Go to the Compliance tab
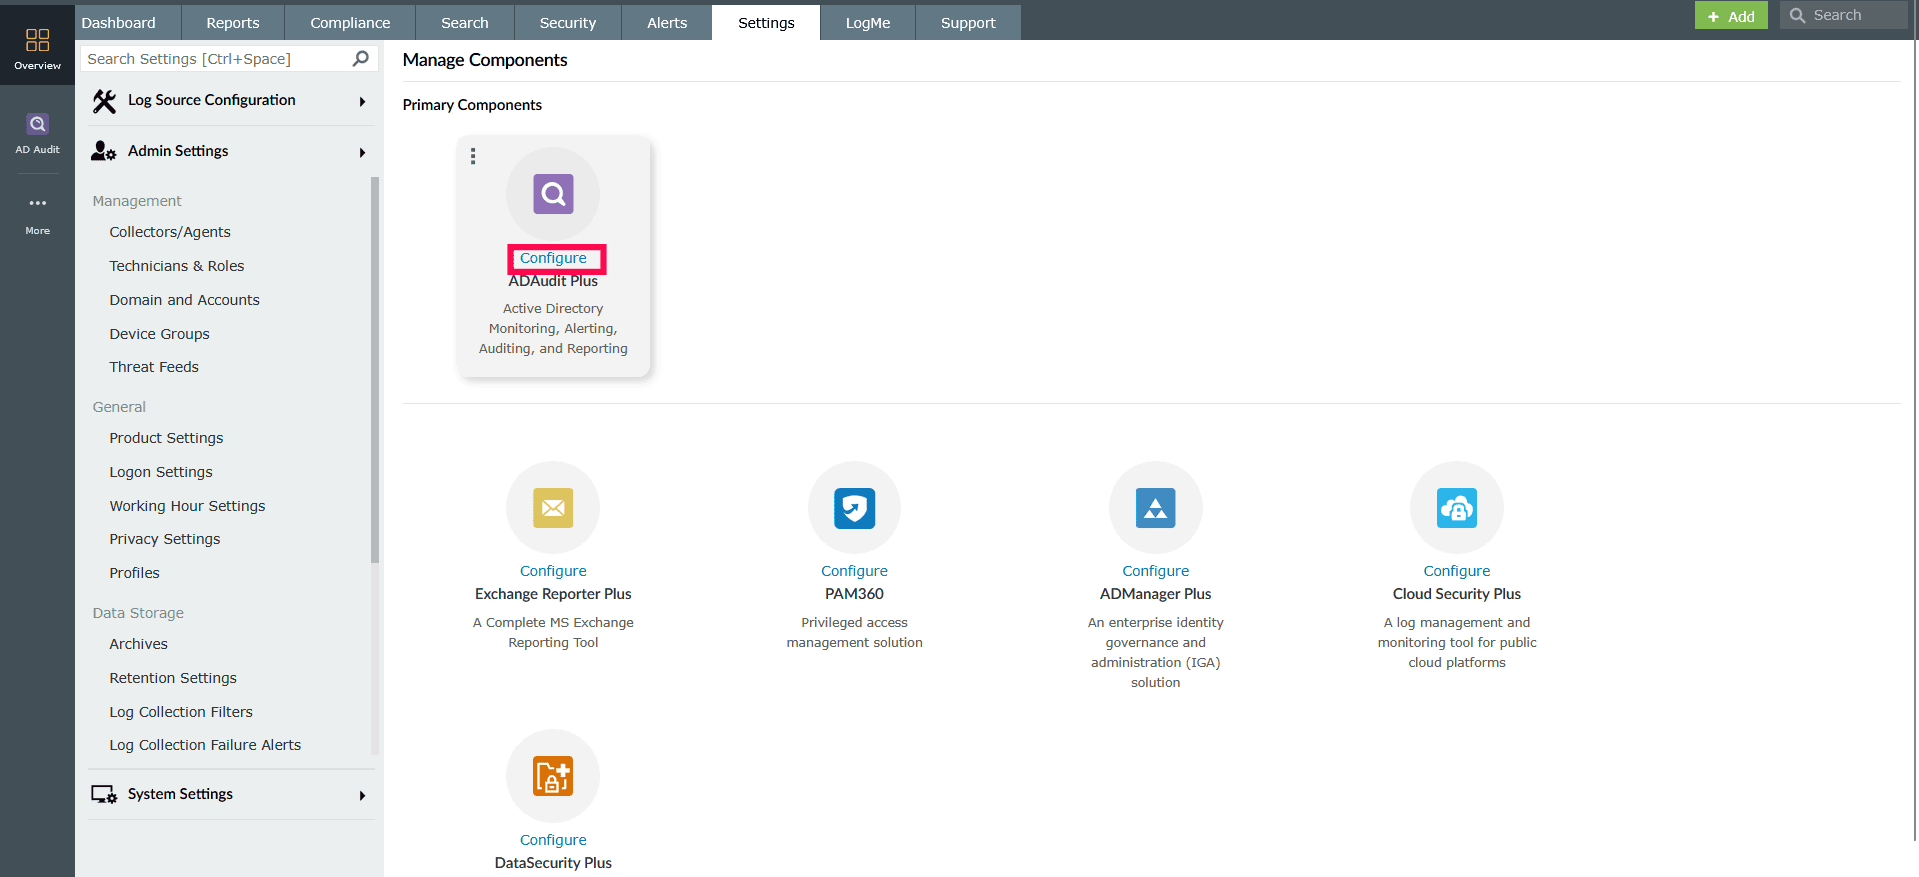The height and width of the screenshot is (877, 1919). (x=350, y=23)
